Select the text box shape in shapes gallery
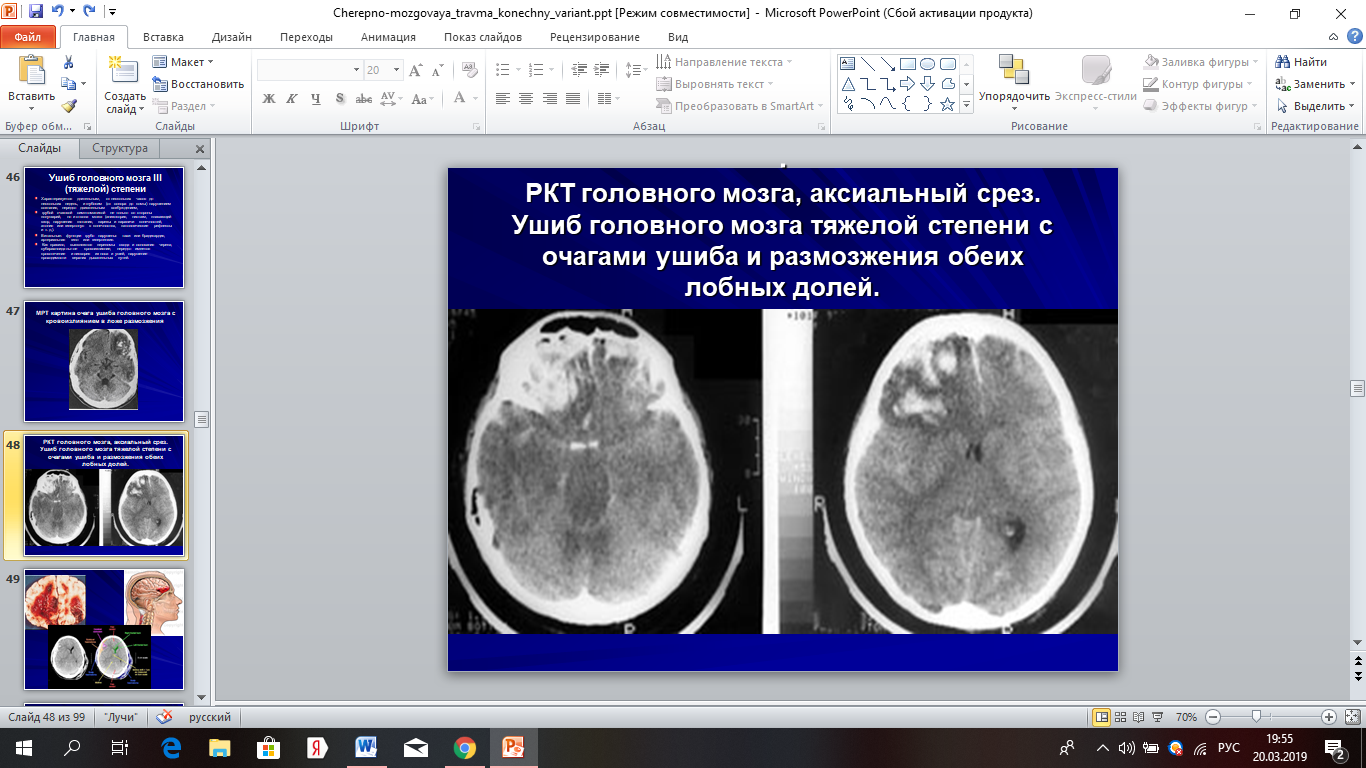This screenshot has height=768, width=1366. click(x=848, y=63)
